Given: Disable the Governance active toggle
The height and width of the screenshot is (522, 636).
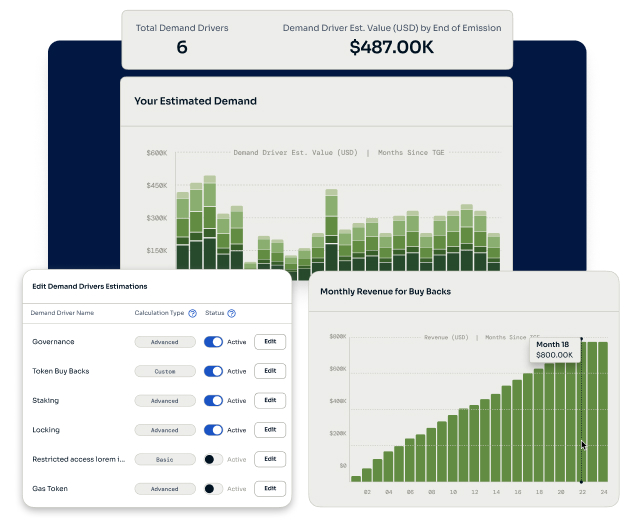Looking at the screenshot, I should pyautogui.click(x=213, y=342).
